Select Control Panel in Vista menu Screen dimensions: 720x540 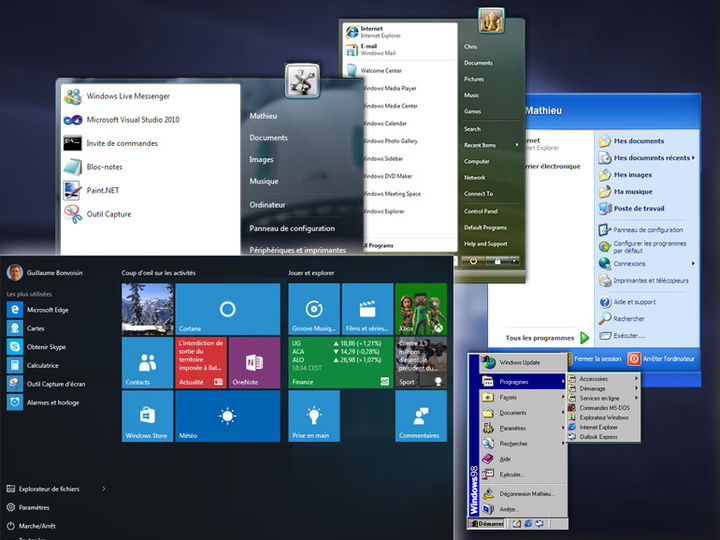(x=482, y=211)
